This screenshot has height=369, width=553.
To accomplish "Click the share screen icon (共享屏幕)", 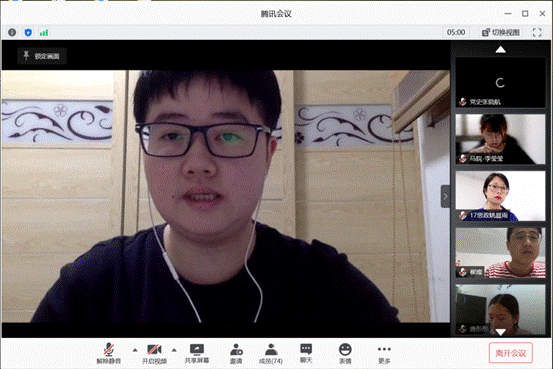I will click(197, 353).
